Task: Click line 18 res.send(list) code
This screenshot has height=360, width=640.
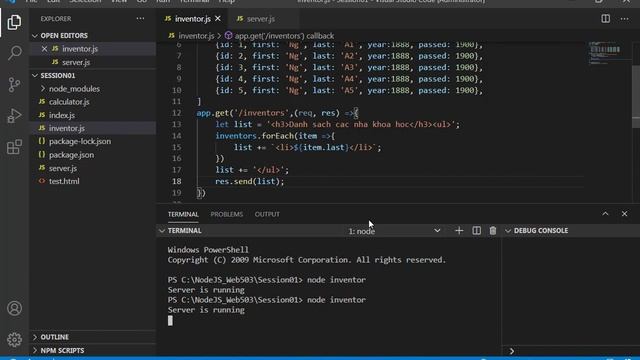Action: 249,181
